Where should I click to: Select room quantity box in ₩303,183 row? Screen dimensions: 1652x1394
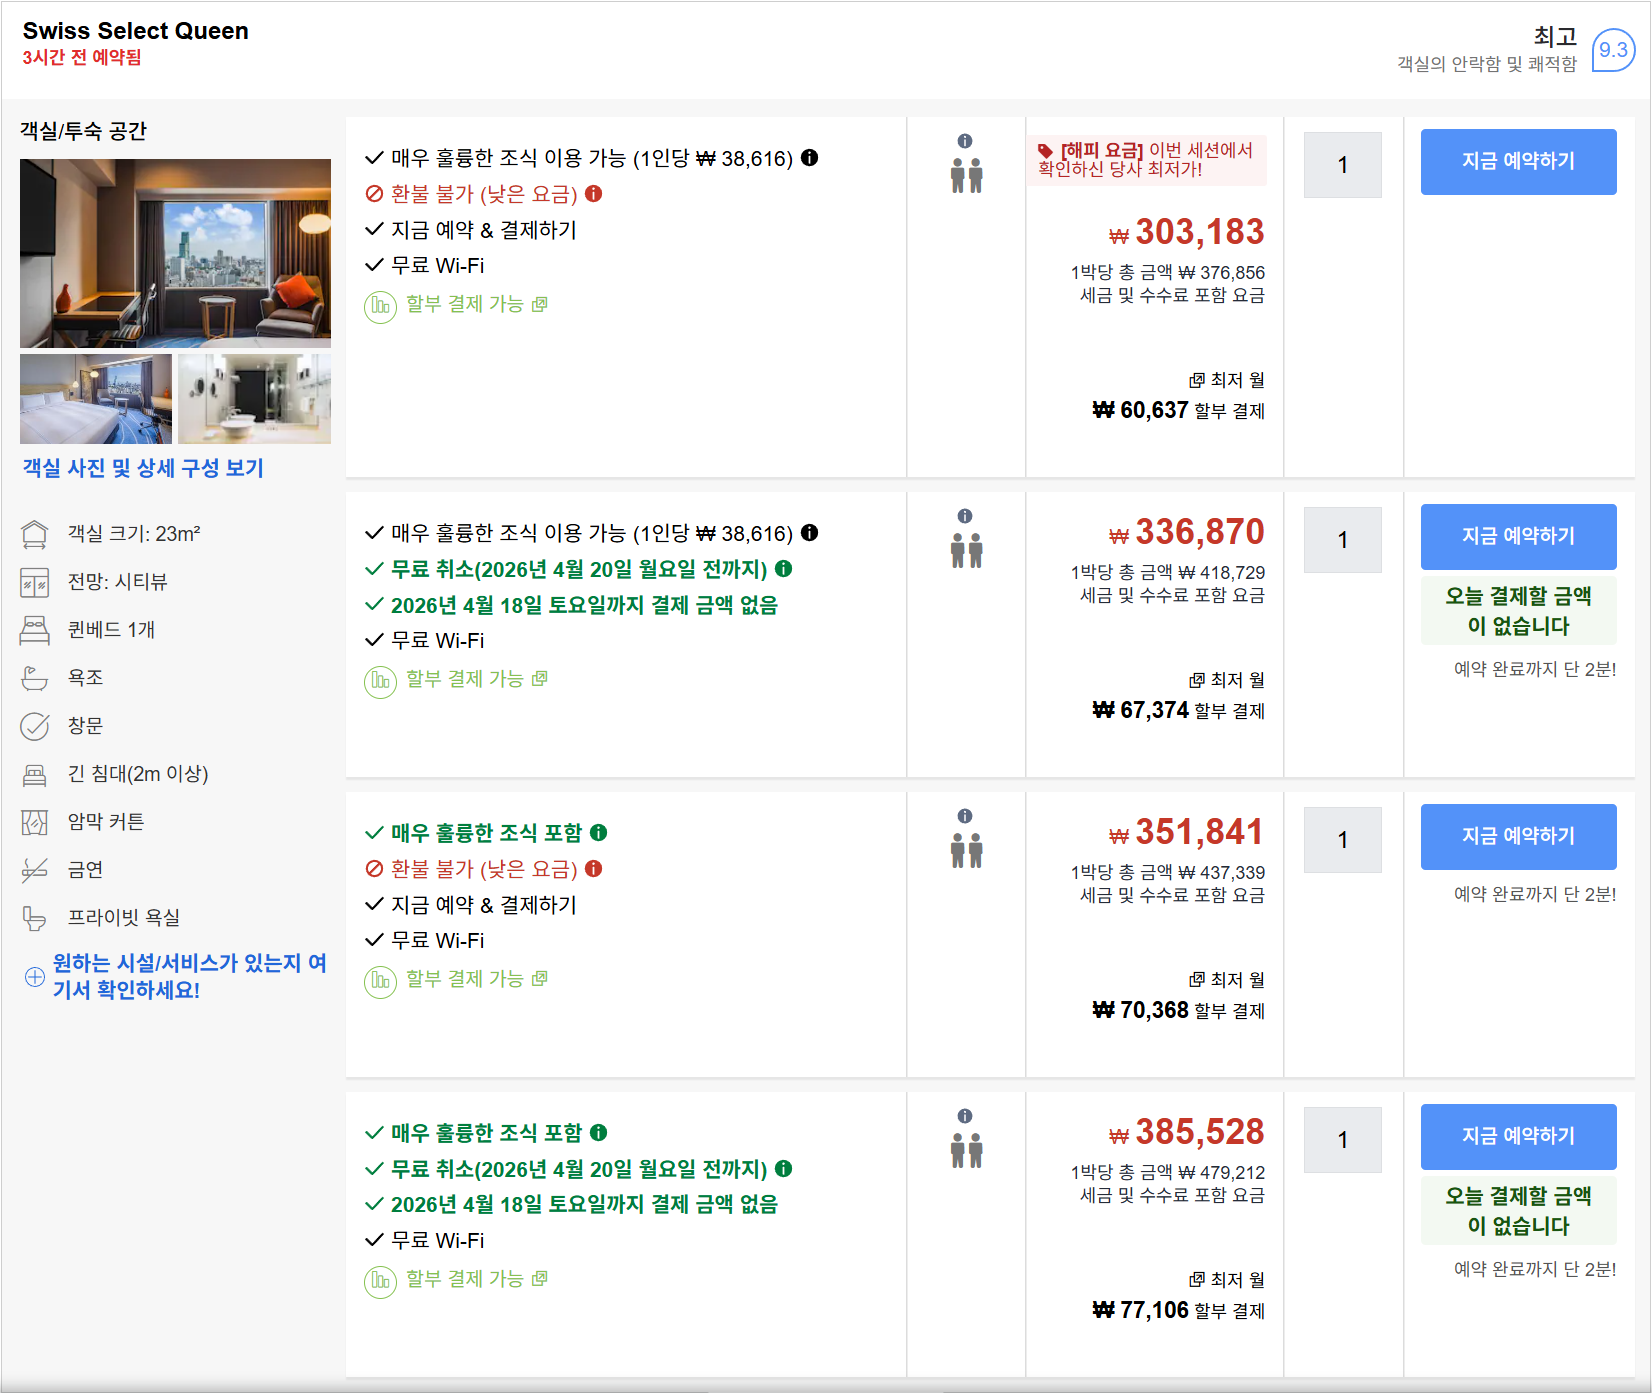[x=1343, y=165]
